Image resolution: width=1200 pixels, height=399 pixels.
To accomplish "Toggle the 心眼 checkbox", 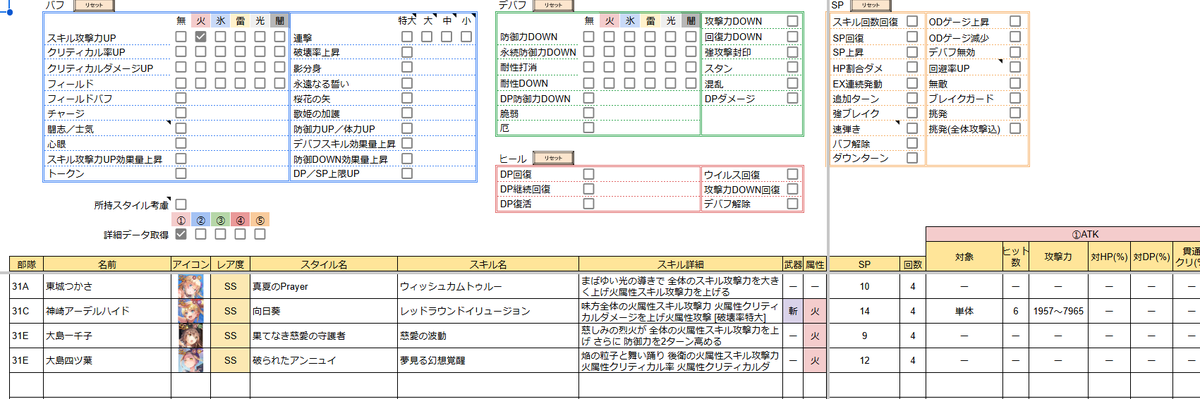I will point(181,144).
